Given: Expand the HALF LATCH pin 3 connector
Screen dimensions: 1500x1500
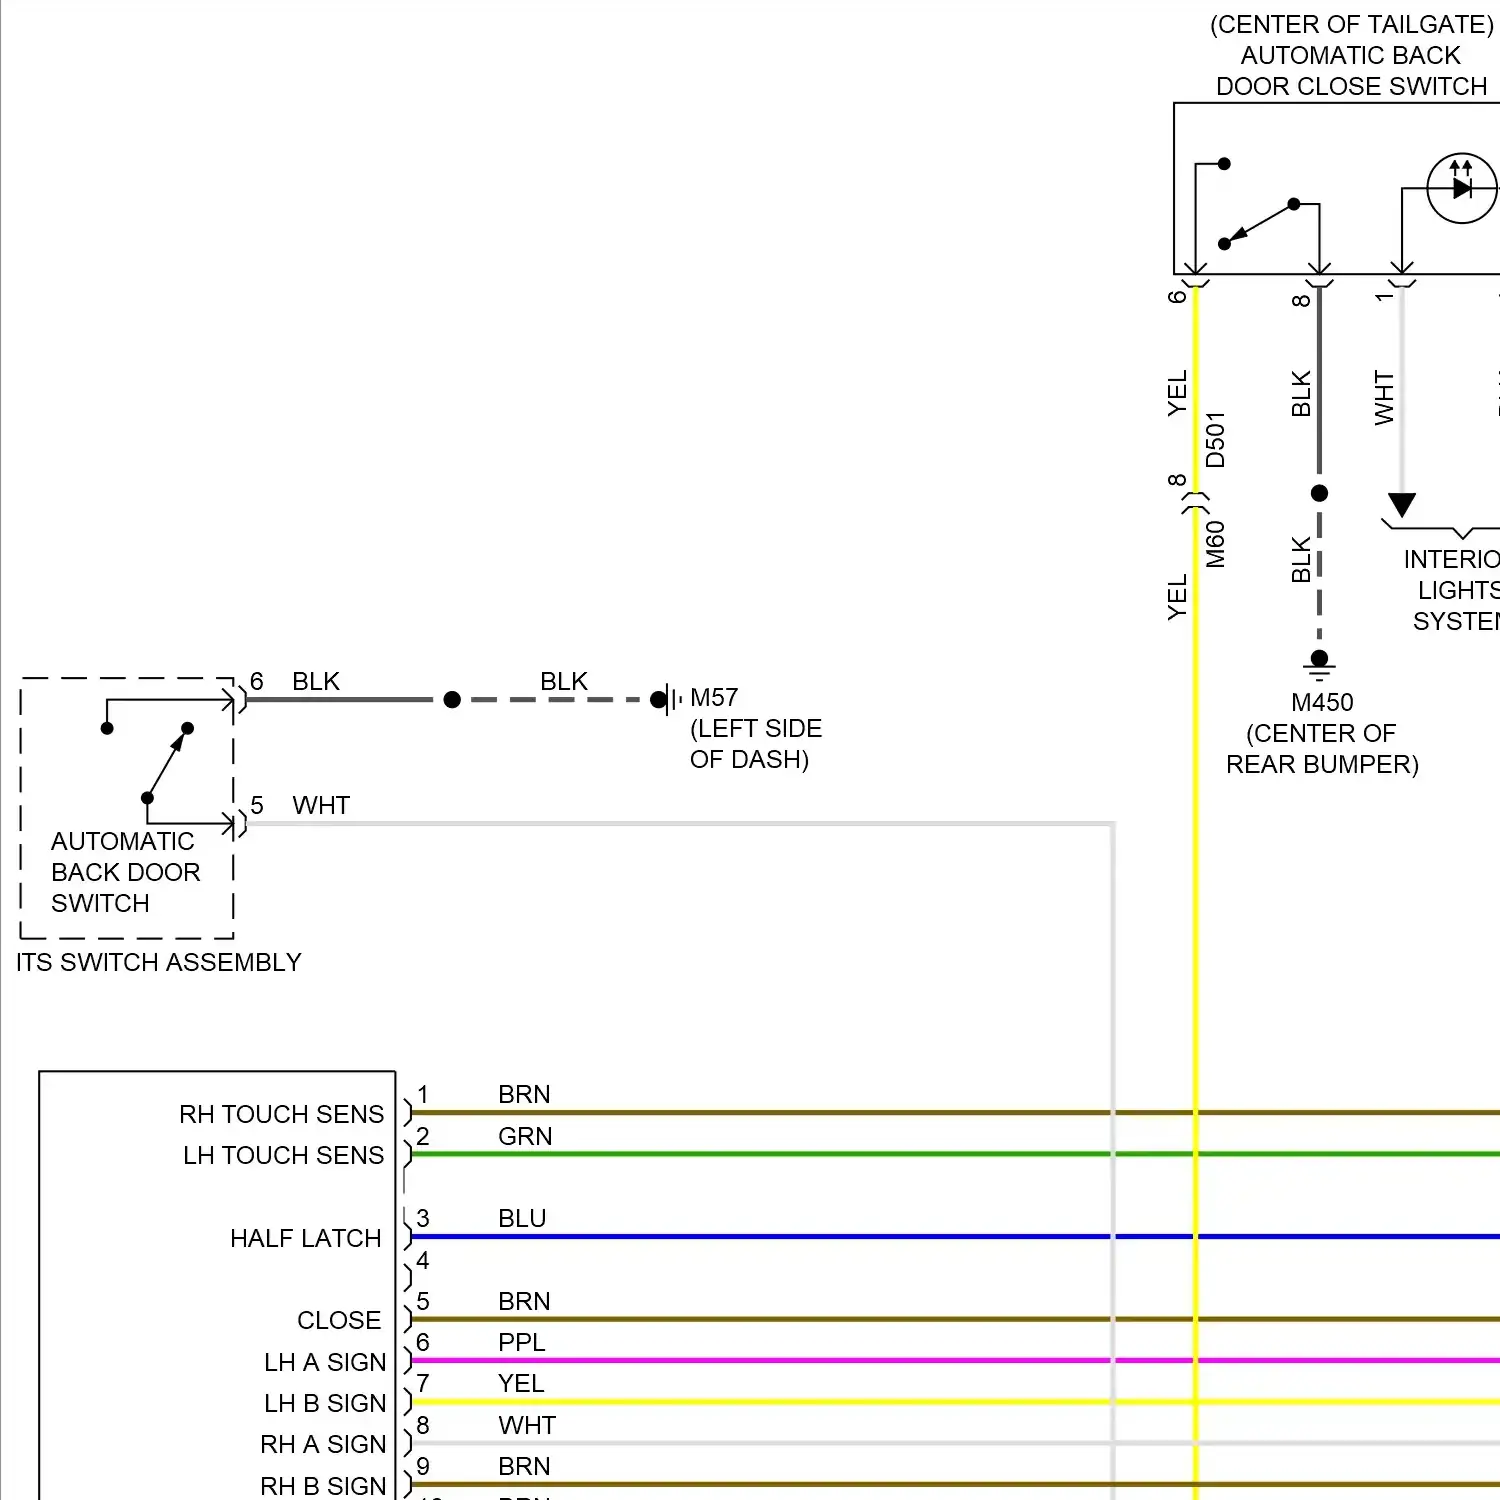Looking at the screenshot, I should pos(407,1238).
